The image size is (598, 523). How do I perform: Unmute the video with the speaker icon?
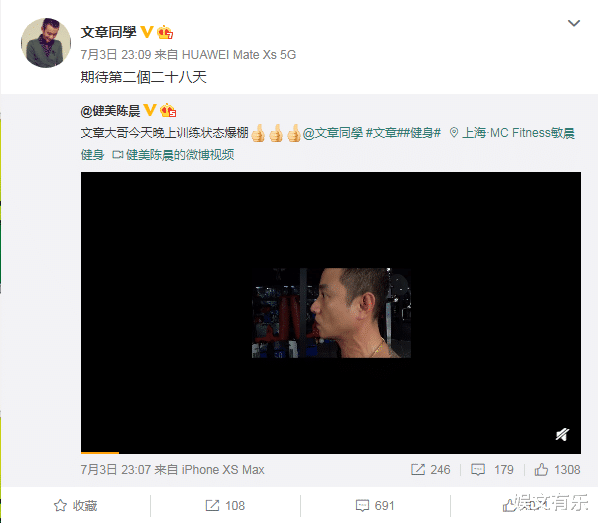[562, 434]
